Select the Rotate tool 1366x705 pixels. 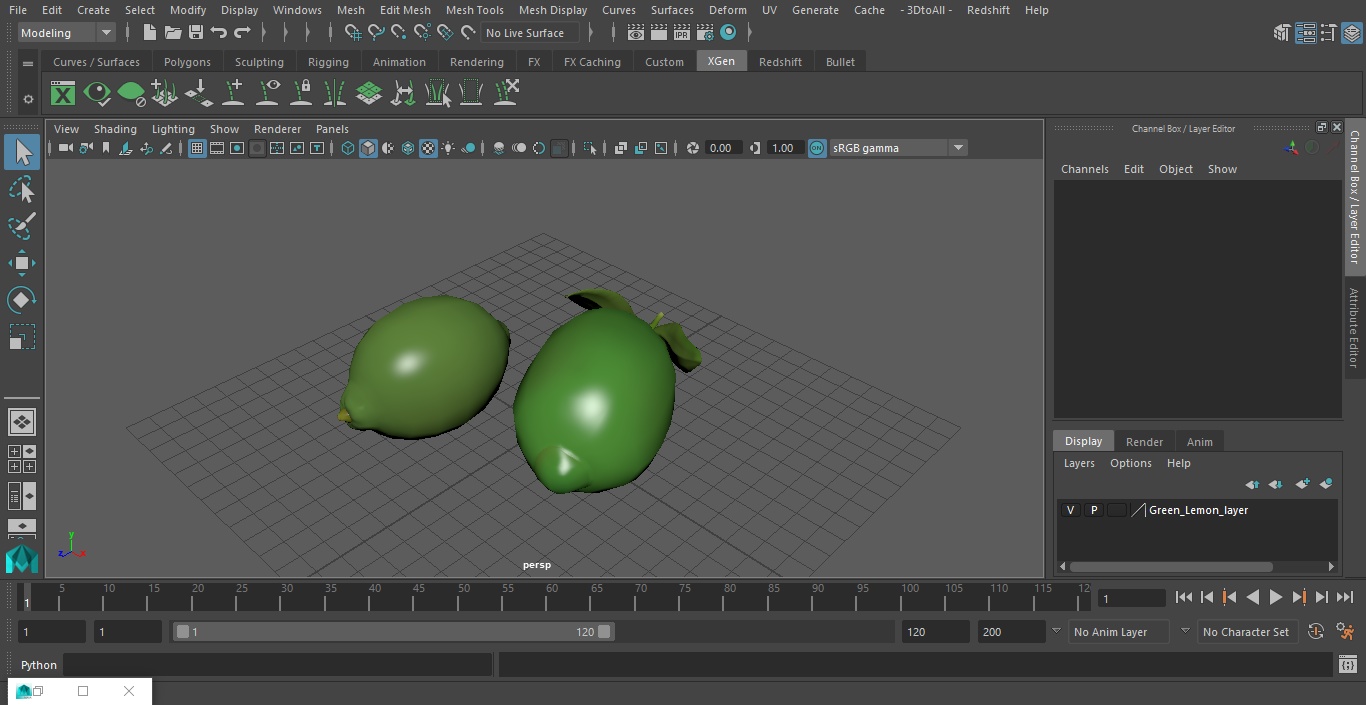coord(22,300)
